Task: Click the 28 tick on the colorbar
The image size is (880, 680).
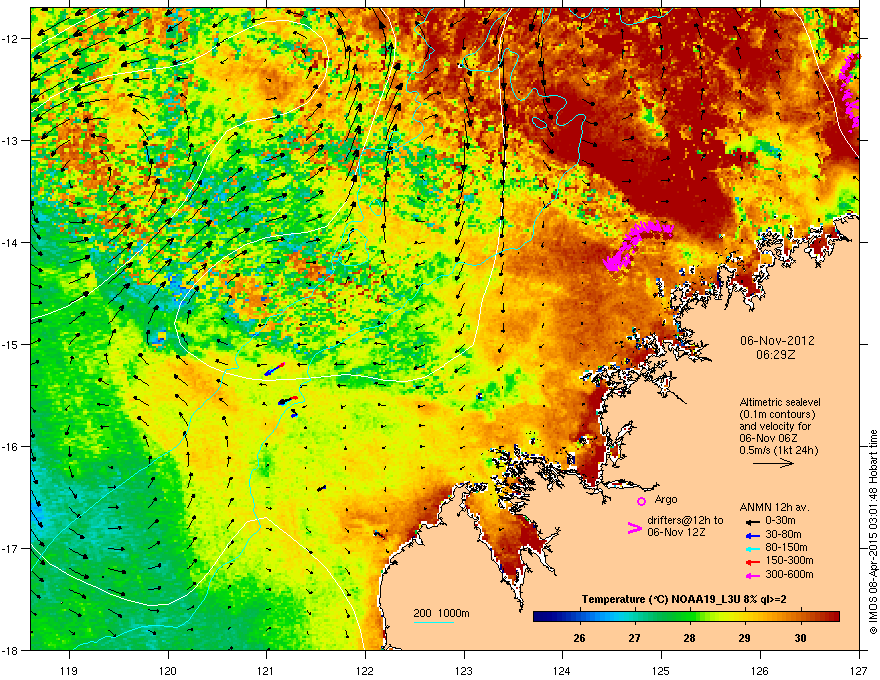Action: coord(689,638)
